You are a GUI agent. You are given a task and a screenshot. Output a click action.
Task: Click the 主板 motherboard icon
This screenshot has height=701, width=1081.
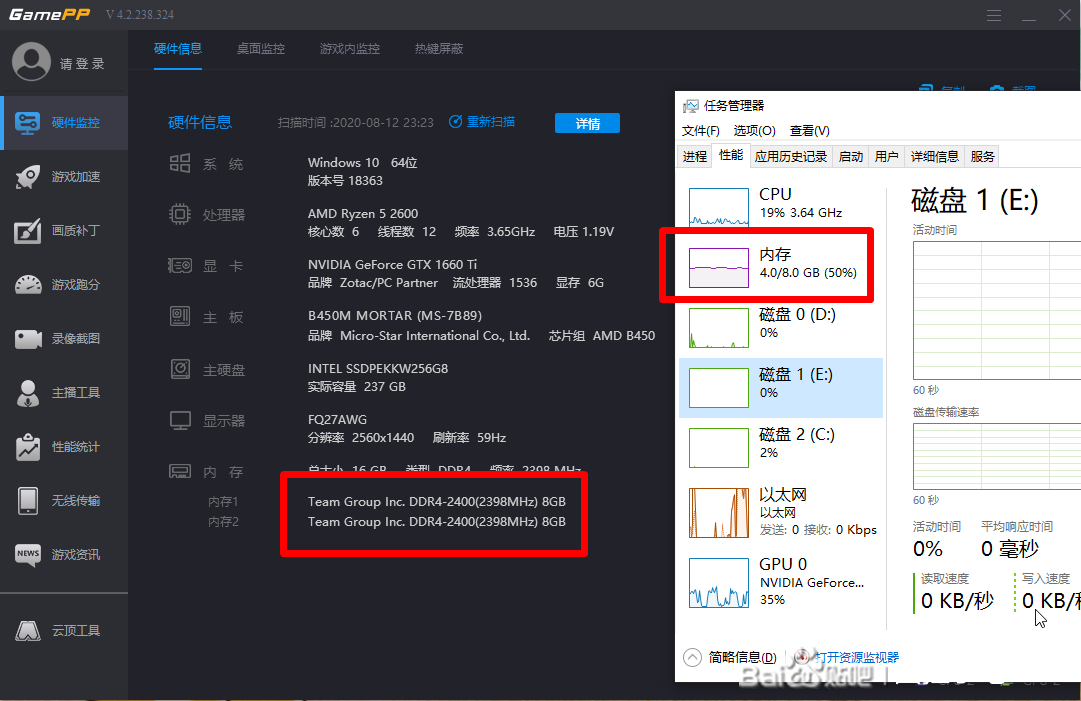click(x=180, y=316)
